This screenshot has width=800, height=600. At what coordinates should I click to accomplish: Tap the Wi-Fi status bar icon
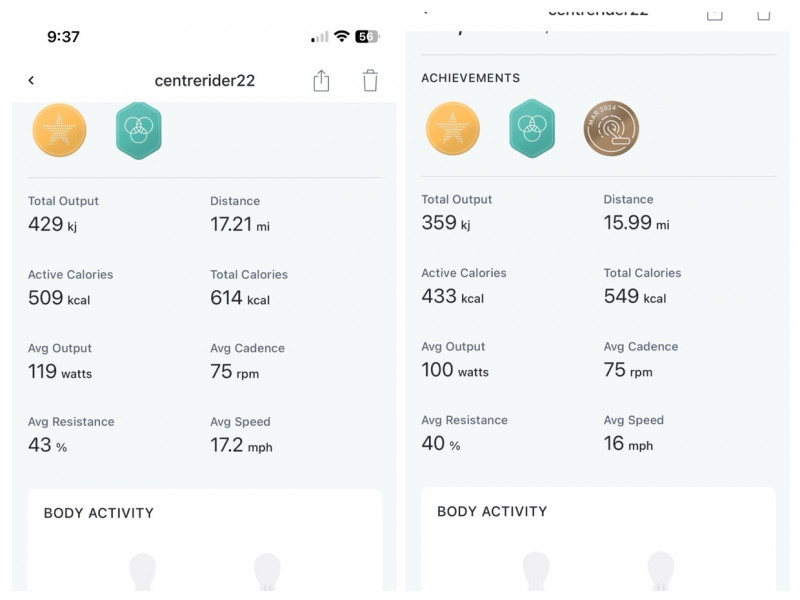tap(341, 37)
